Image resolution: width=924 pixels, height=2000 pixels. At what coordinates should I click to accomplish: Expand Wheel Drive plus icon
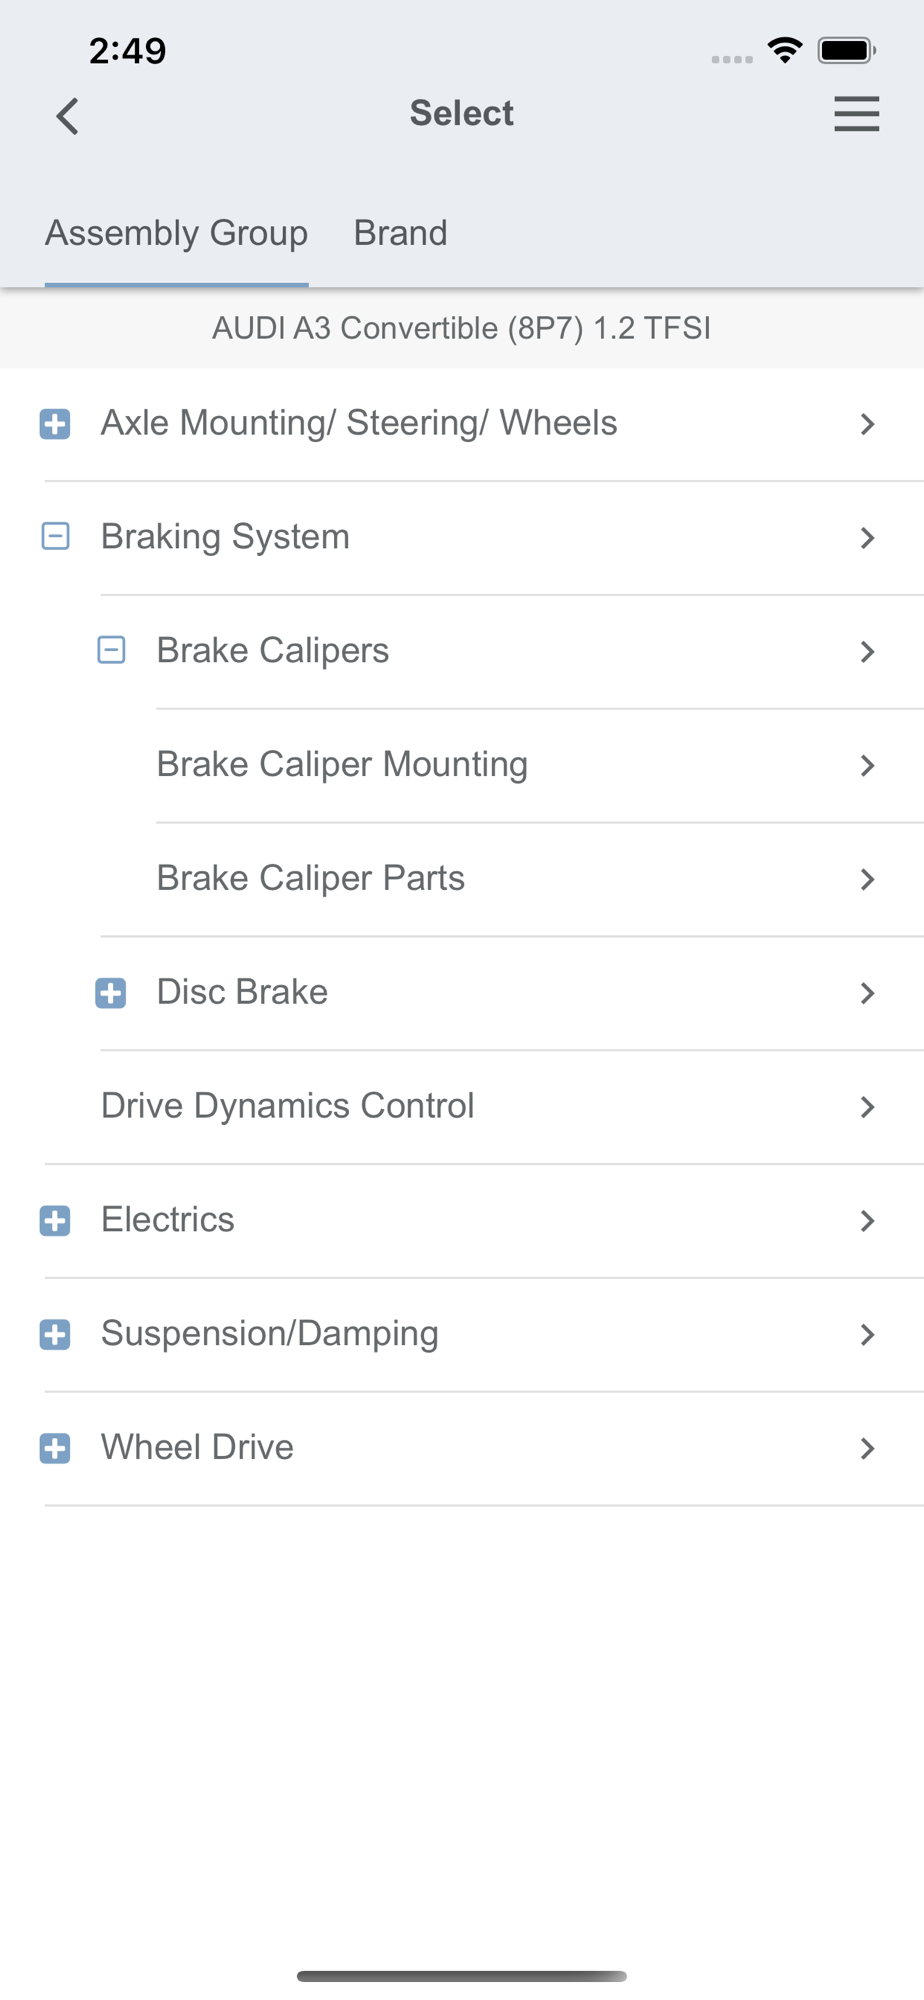55,1449
